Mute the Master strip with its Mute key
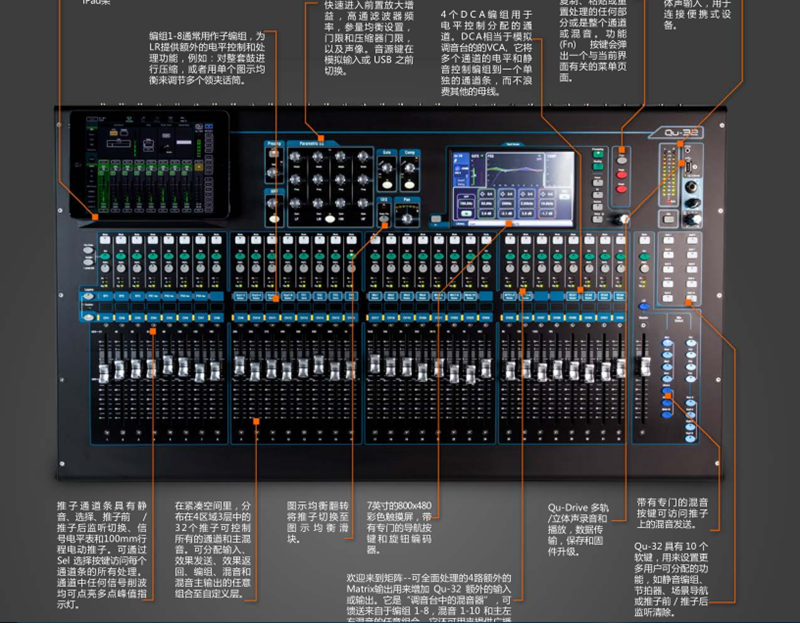 point(644,240)
